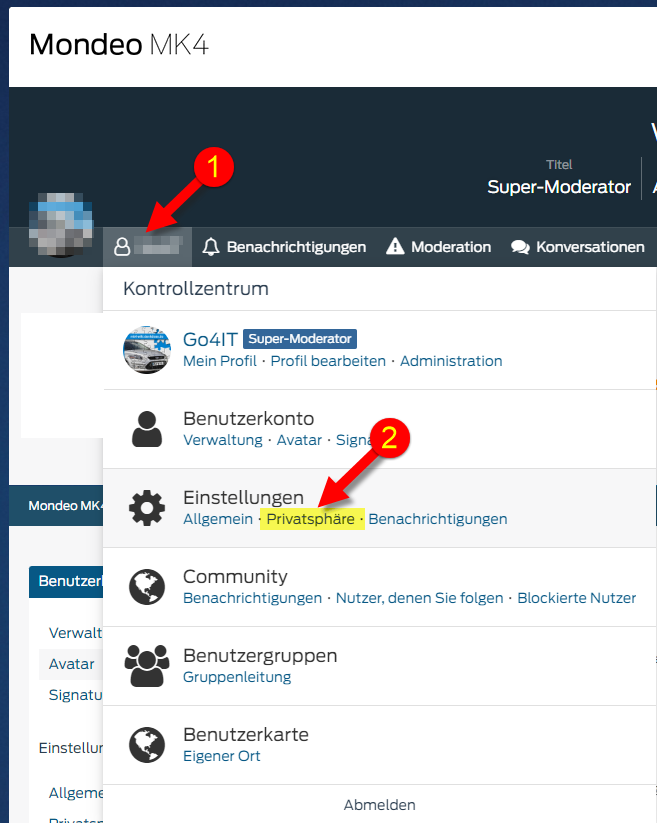
Task: Click the Benutzerkonto person icon
Action: [147, 429]
